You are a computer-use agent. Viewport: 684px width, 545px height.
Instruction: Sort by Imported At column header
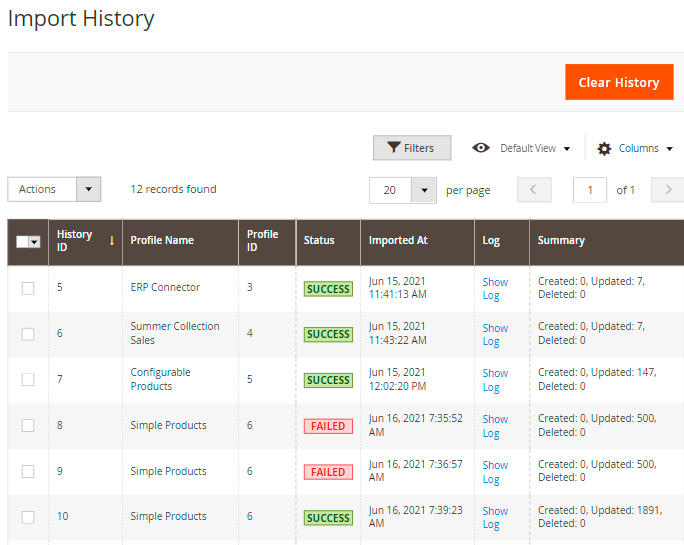coord(398,240)
